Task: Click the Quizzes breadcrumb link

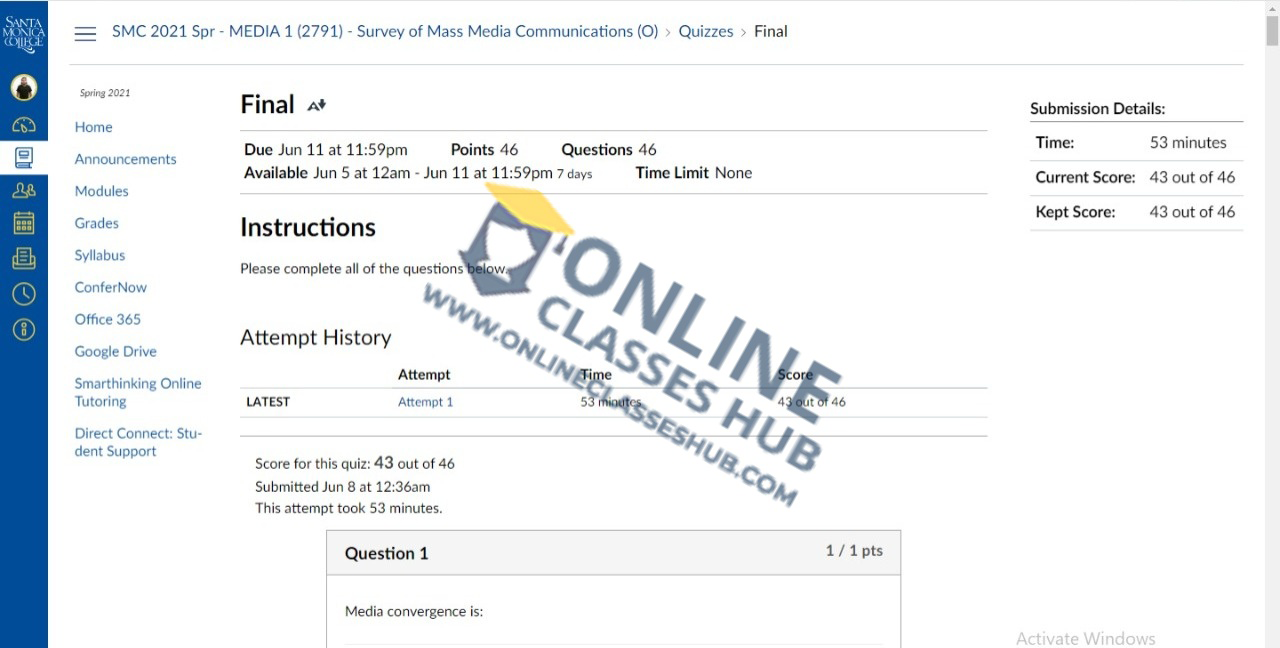Action: coord(705,31)
